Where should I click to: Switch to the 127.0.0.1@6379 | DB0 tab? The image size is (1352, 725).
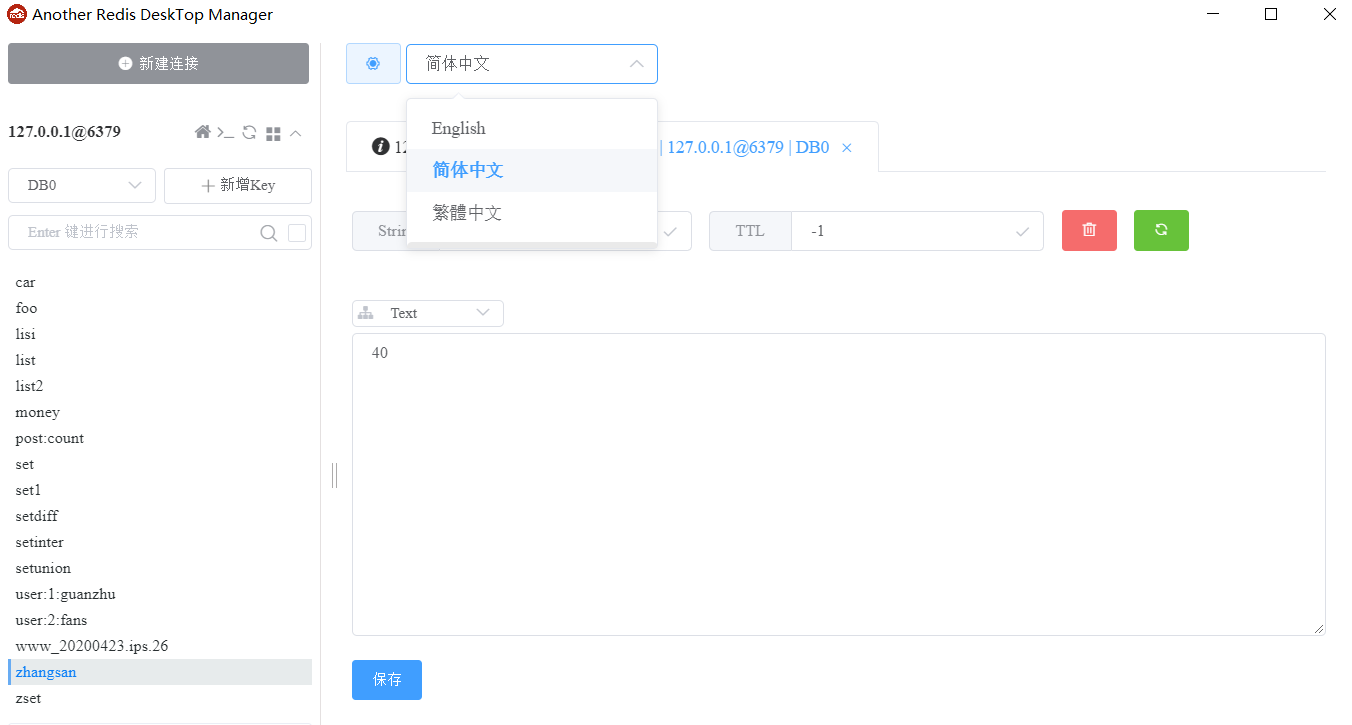pyautogui.click(x=748, y=147)
